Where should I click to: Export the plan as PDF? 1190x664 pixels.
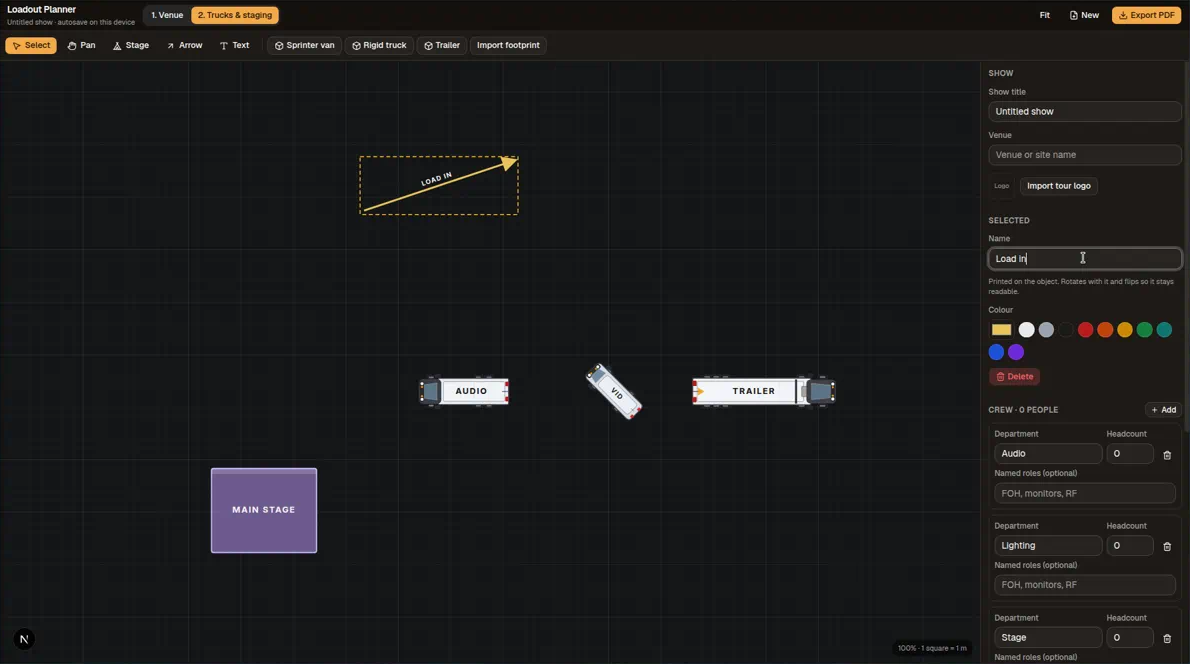point(1146,15)
